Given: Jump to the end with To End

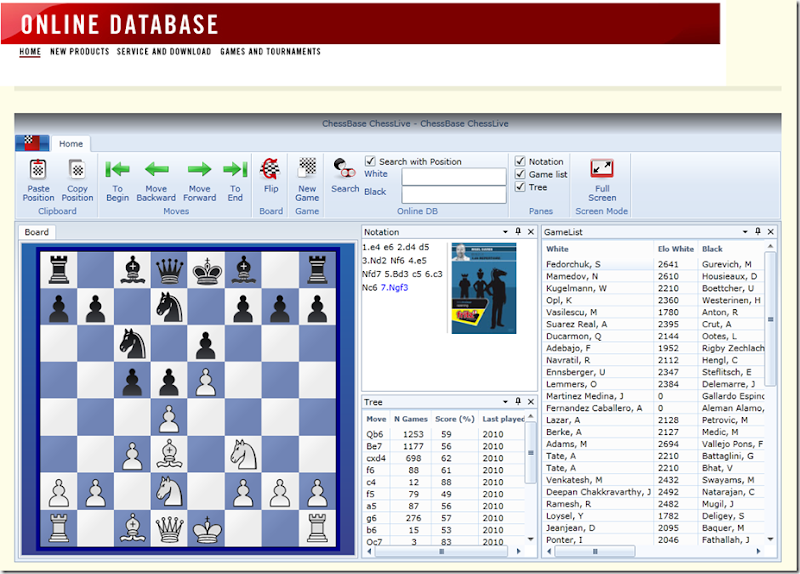Looking at the screenshot, I should [x=235, y=170].
